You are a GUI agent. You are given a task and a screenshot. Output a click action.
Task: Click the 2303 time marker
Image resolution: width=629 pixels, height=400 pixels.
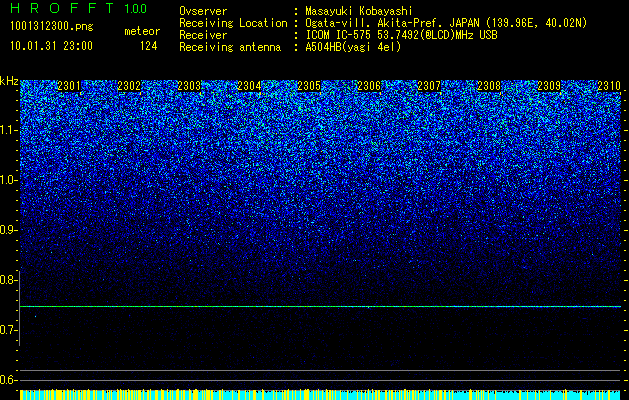(x=189, y=86)
